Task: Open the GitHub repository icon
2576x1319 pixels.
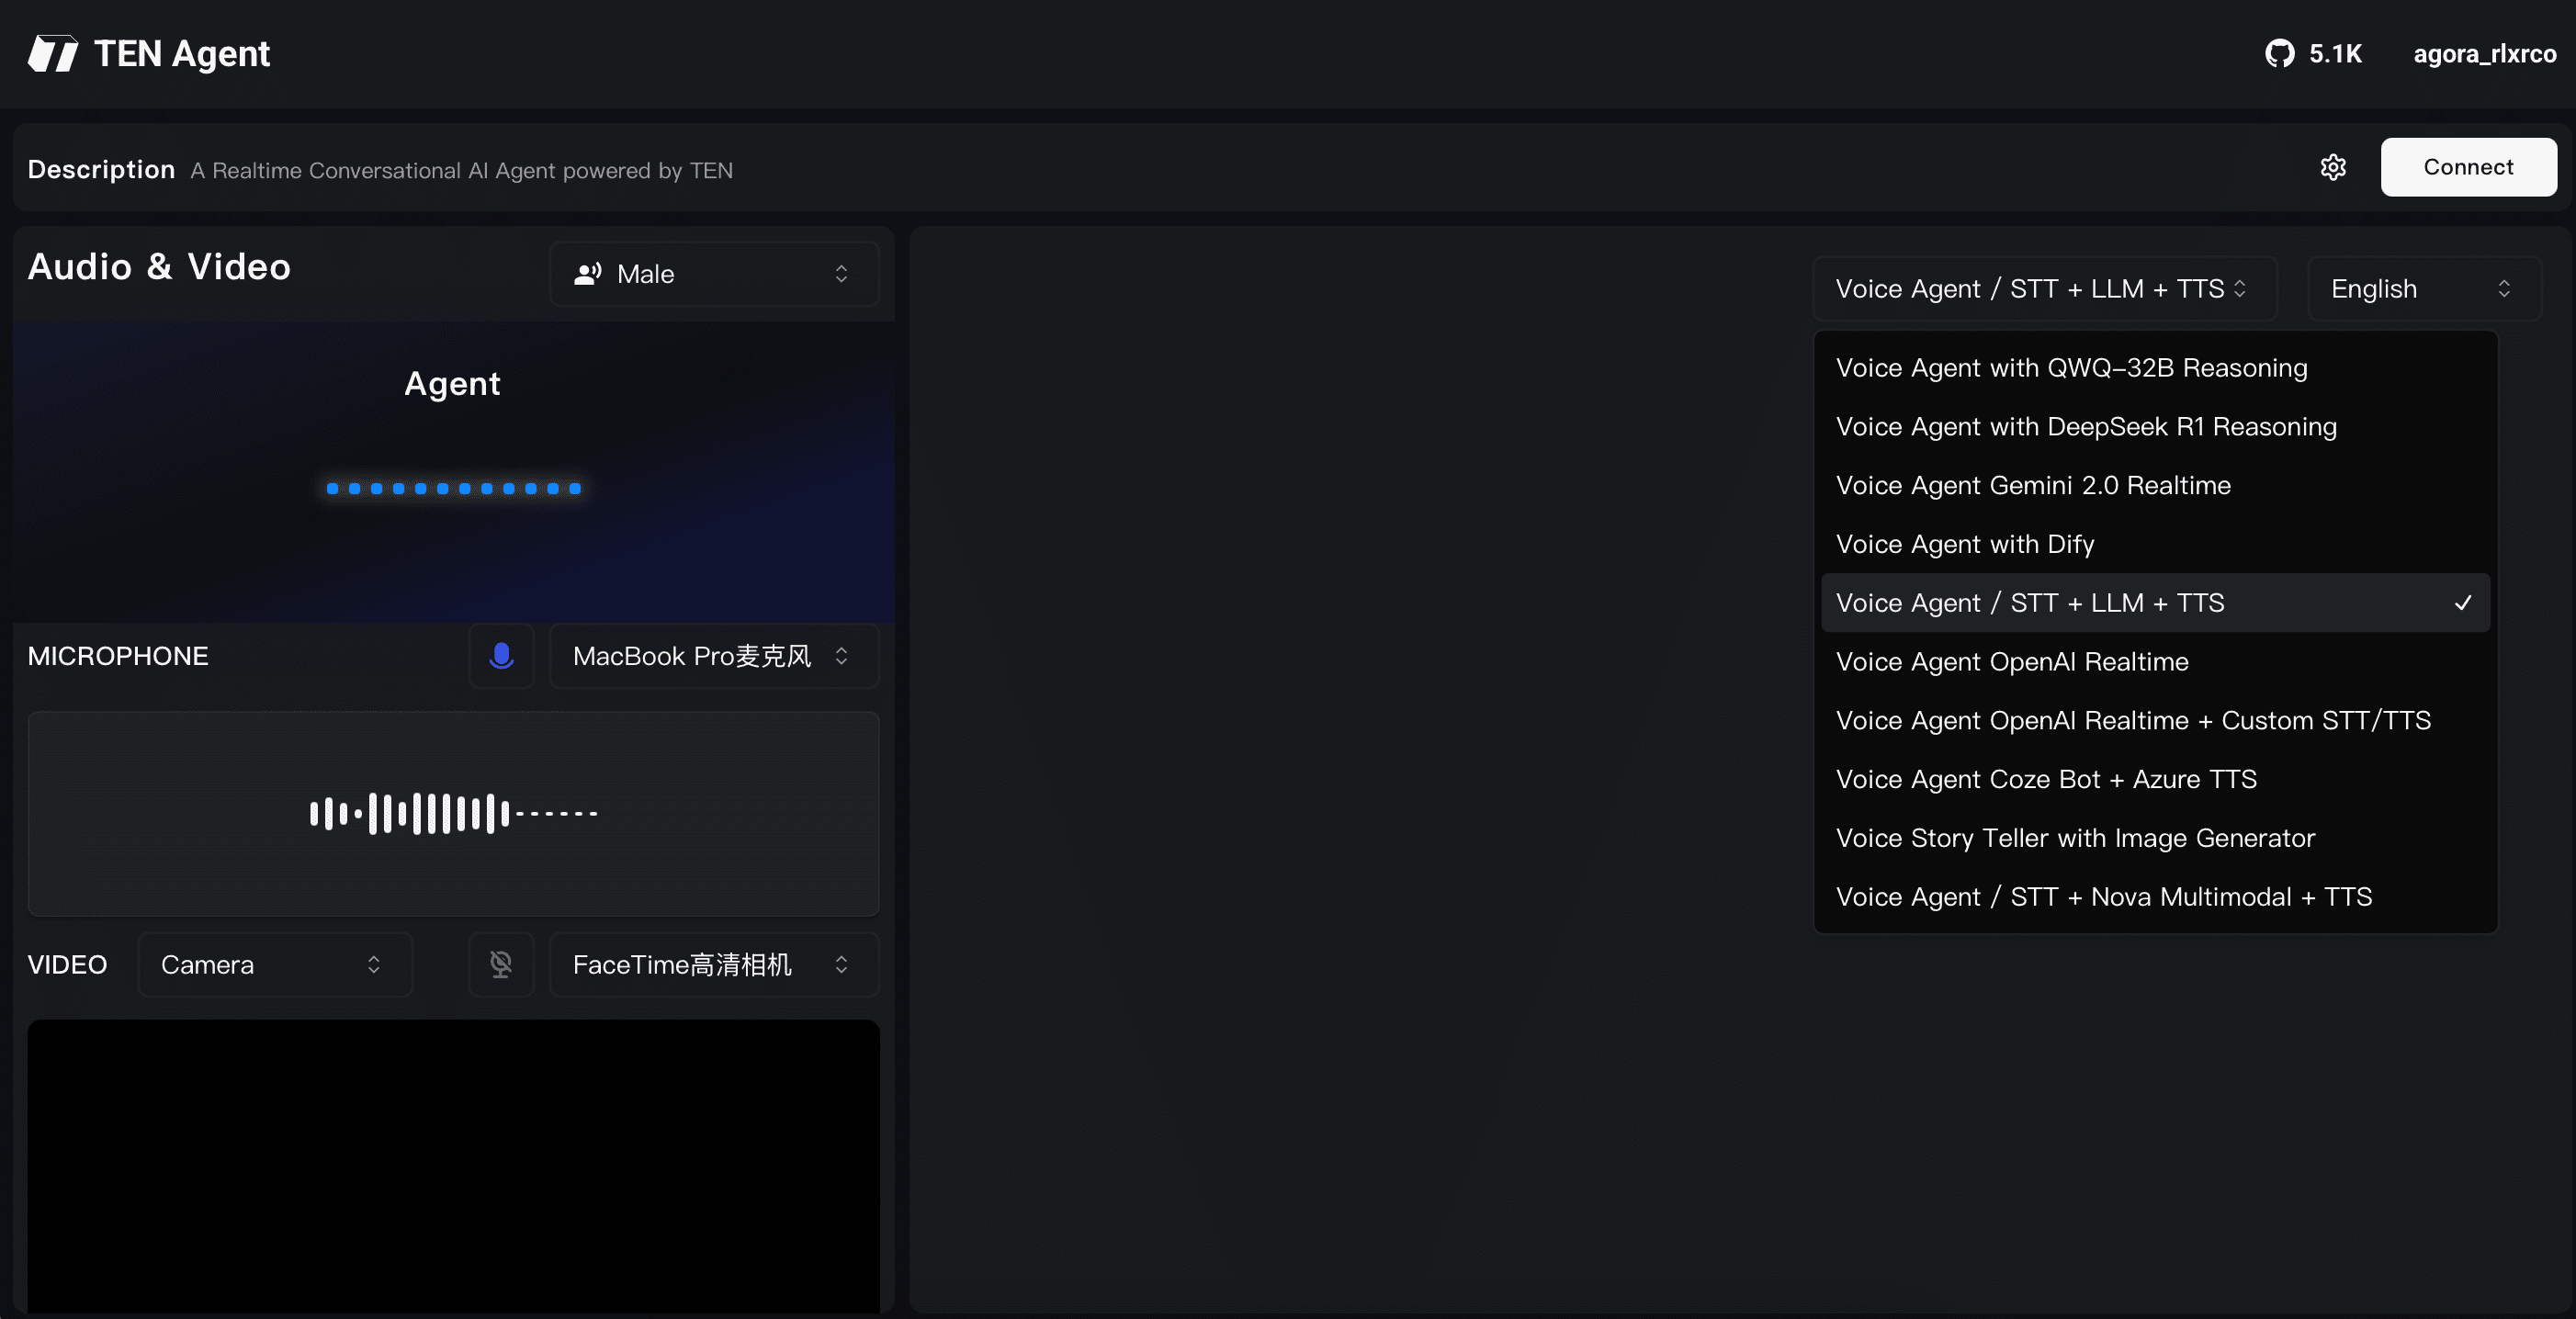Action: 2279,53
